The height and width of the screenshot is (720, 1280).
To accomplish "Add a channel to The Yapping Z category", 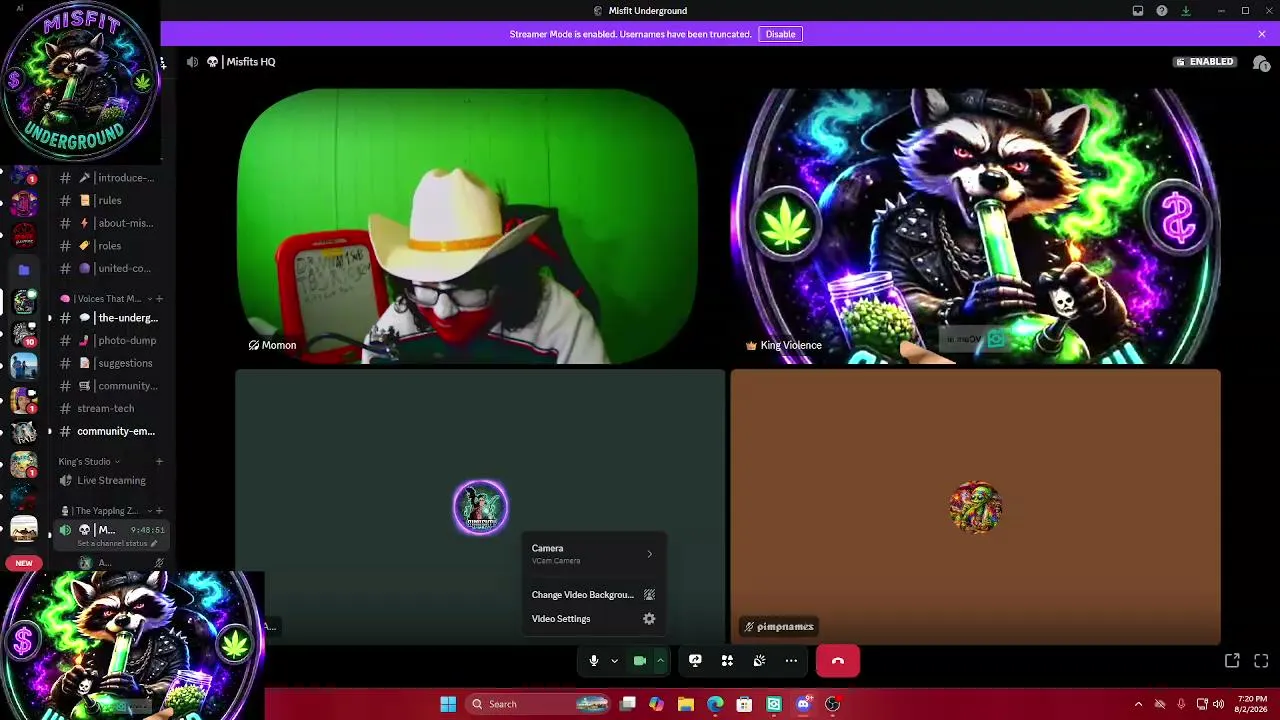I will pos(159,511).
